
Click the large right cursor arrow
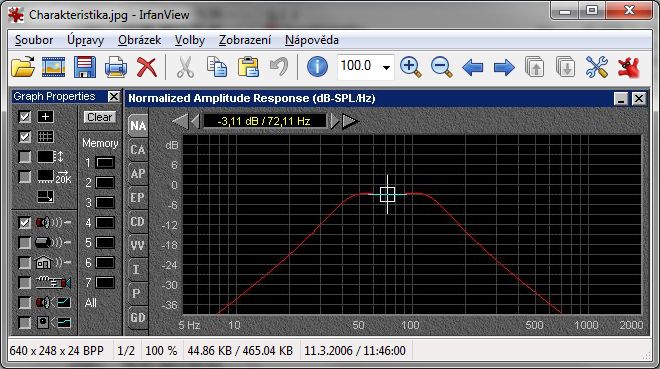[350, 121]
